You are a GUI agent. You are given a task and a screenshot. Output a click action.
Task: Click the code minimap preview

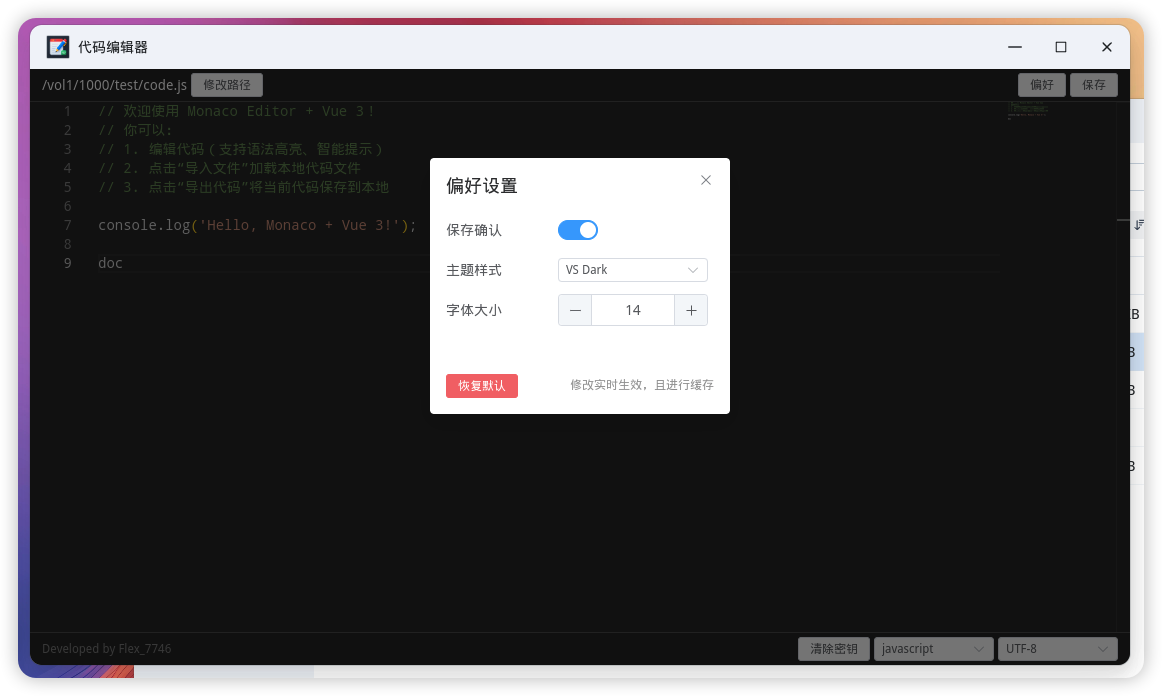tap(1027, 110)
